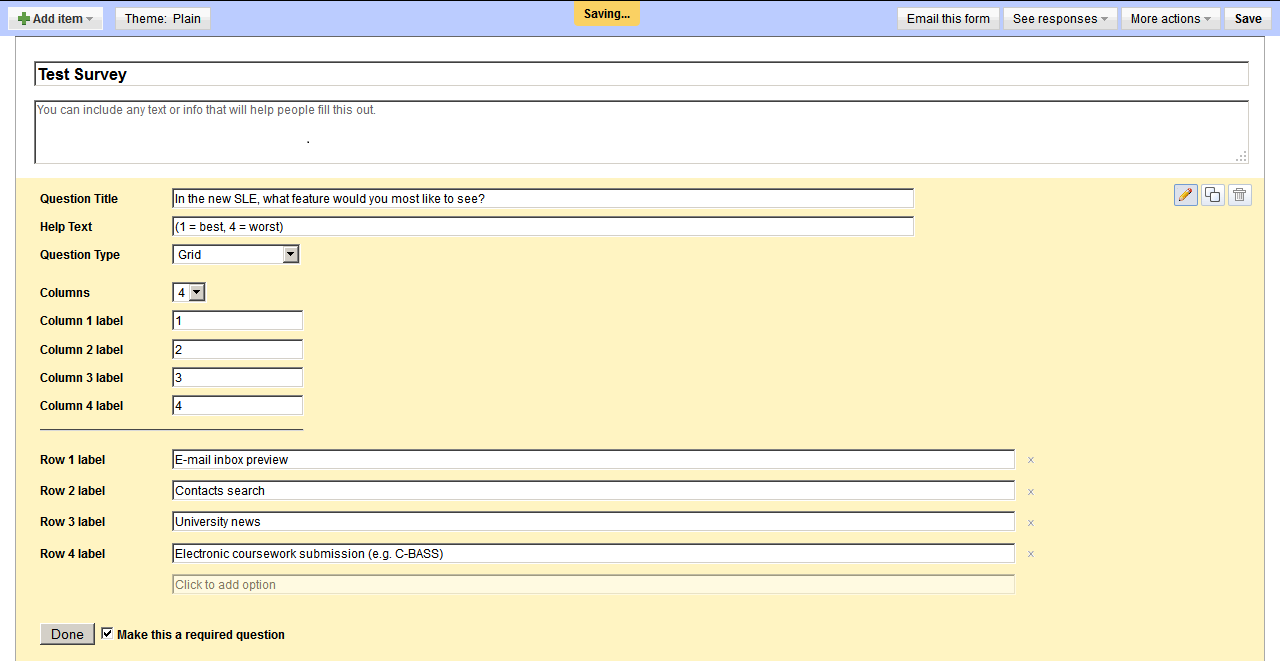Click the Test Survey title field
1280x661 pixels.
(641, 74)
